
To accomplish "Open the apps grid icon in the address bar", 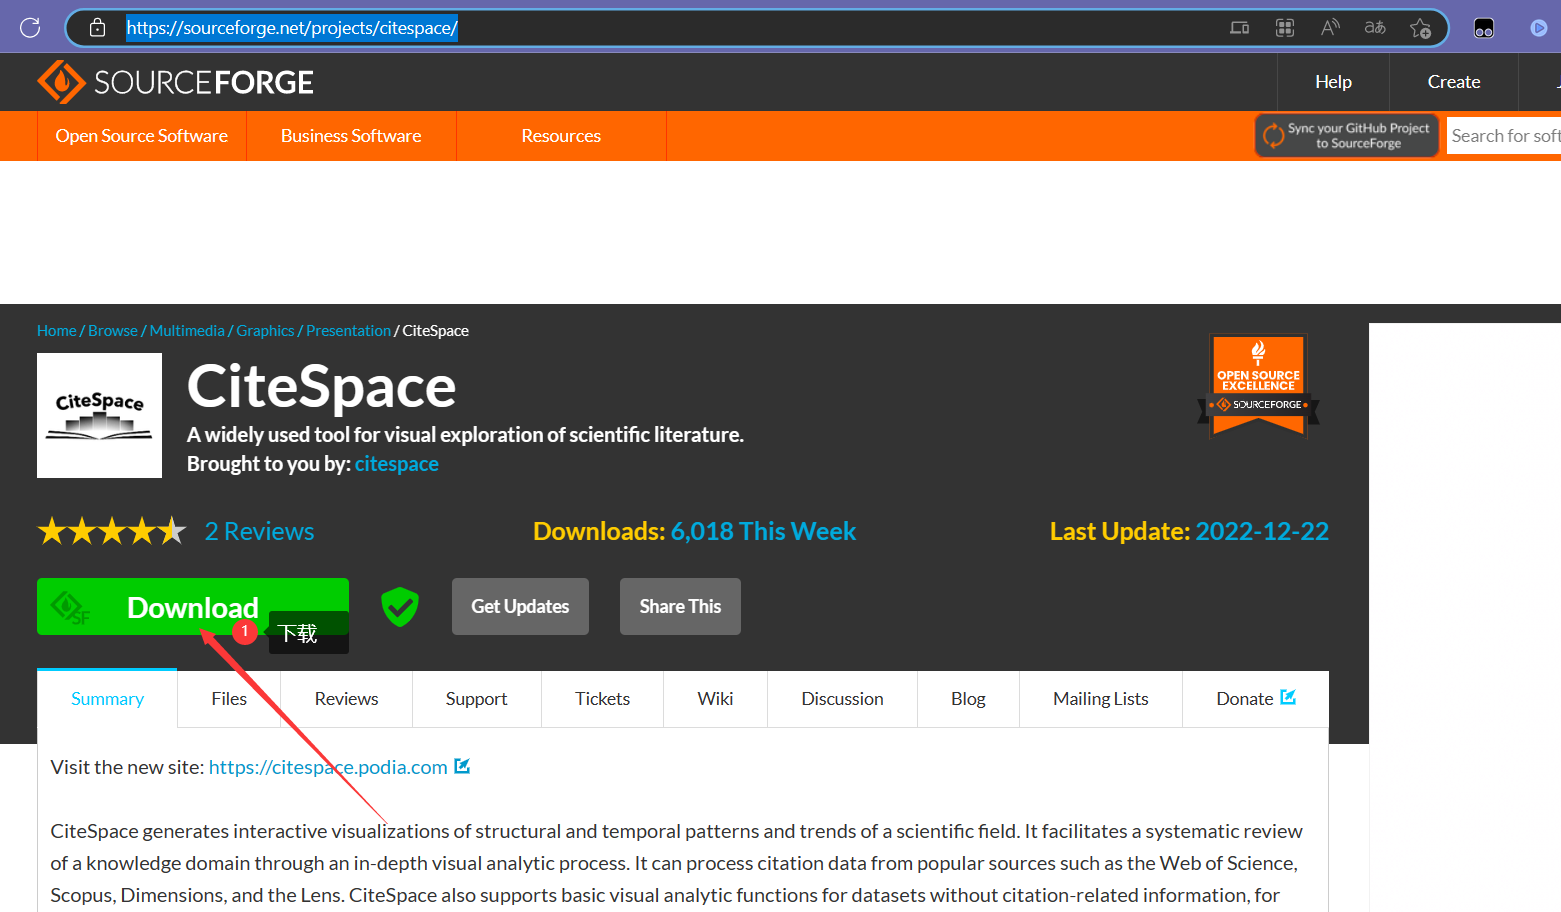I will coord(1285,28).
